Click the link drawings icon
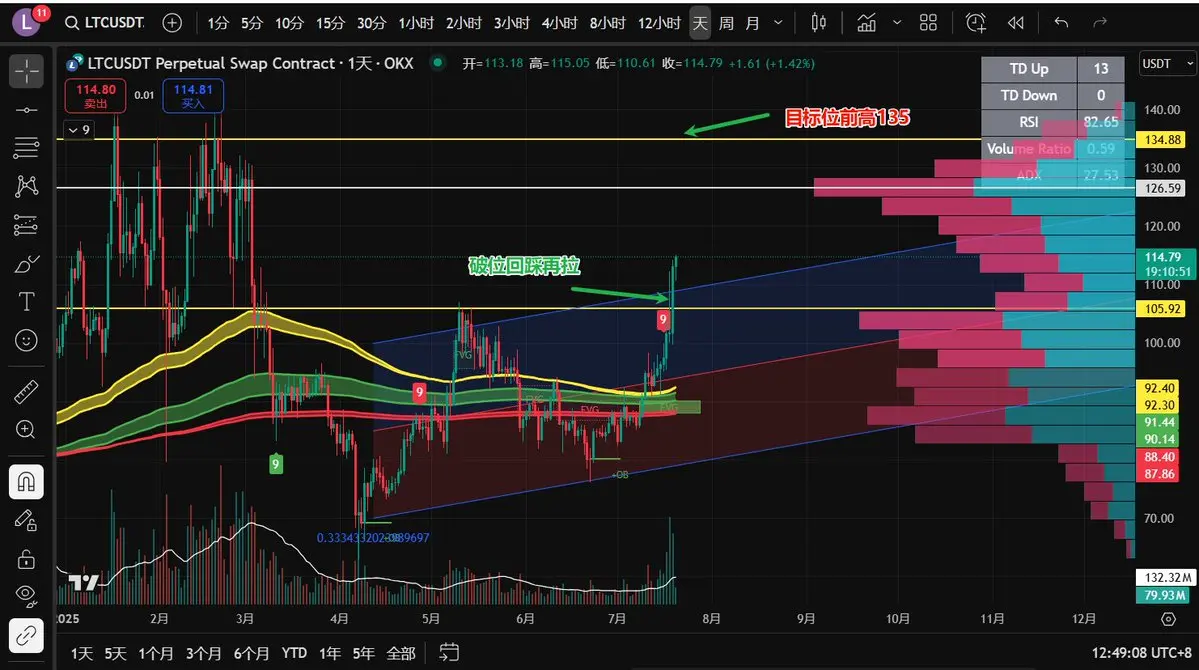This screenshot has height=670, width=1199. (26, 635)
